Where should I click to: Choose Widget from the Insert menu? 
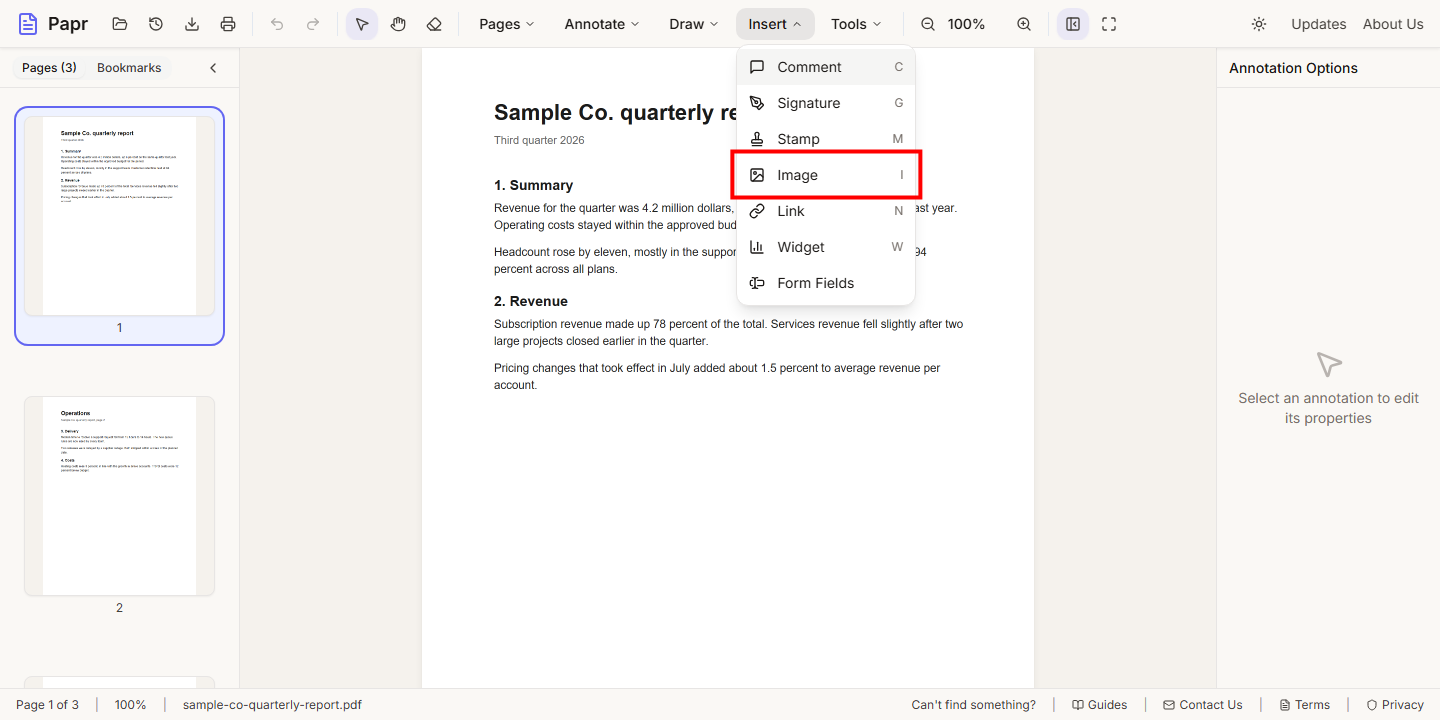pos(826,247)
